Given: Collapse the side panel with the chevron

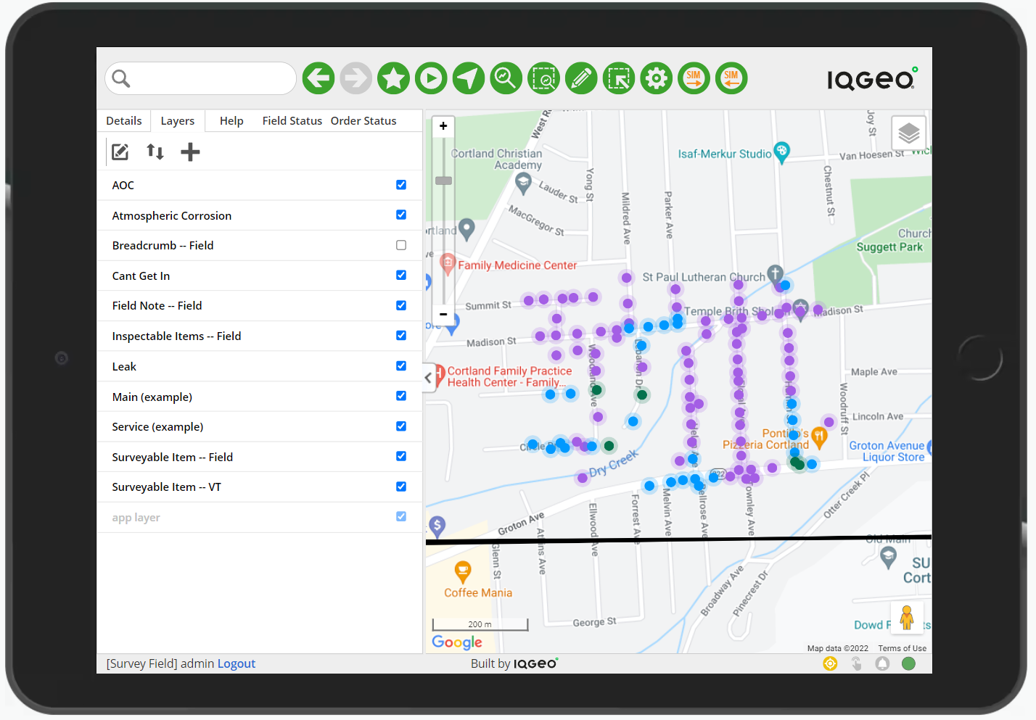Looking at the screenshot, I should pos(428,378).
